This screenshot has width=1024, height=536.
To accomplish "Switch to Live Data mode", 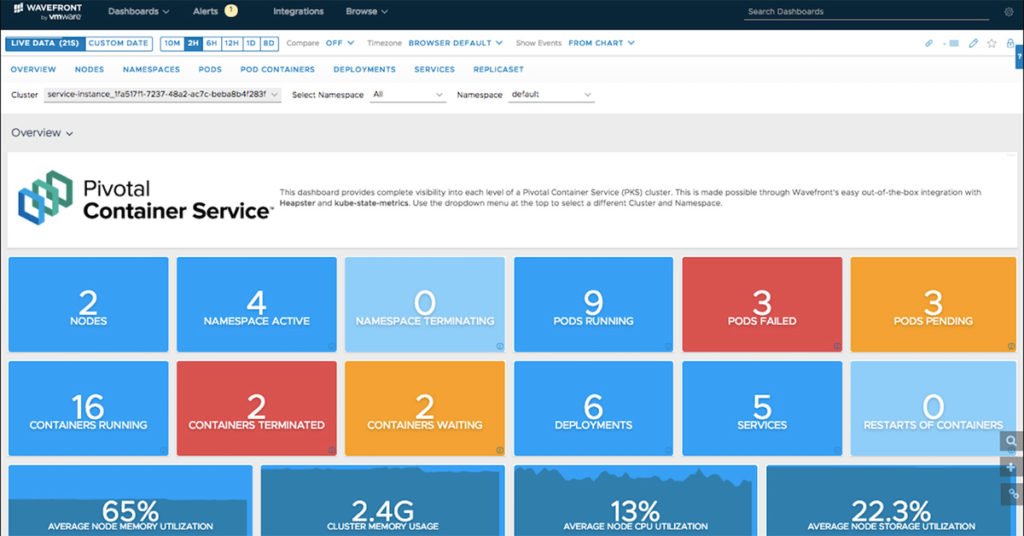I will [45, 43].
